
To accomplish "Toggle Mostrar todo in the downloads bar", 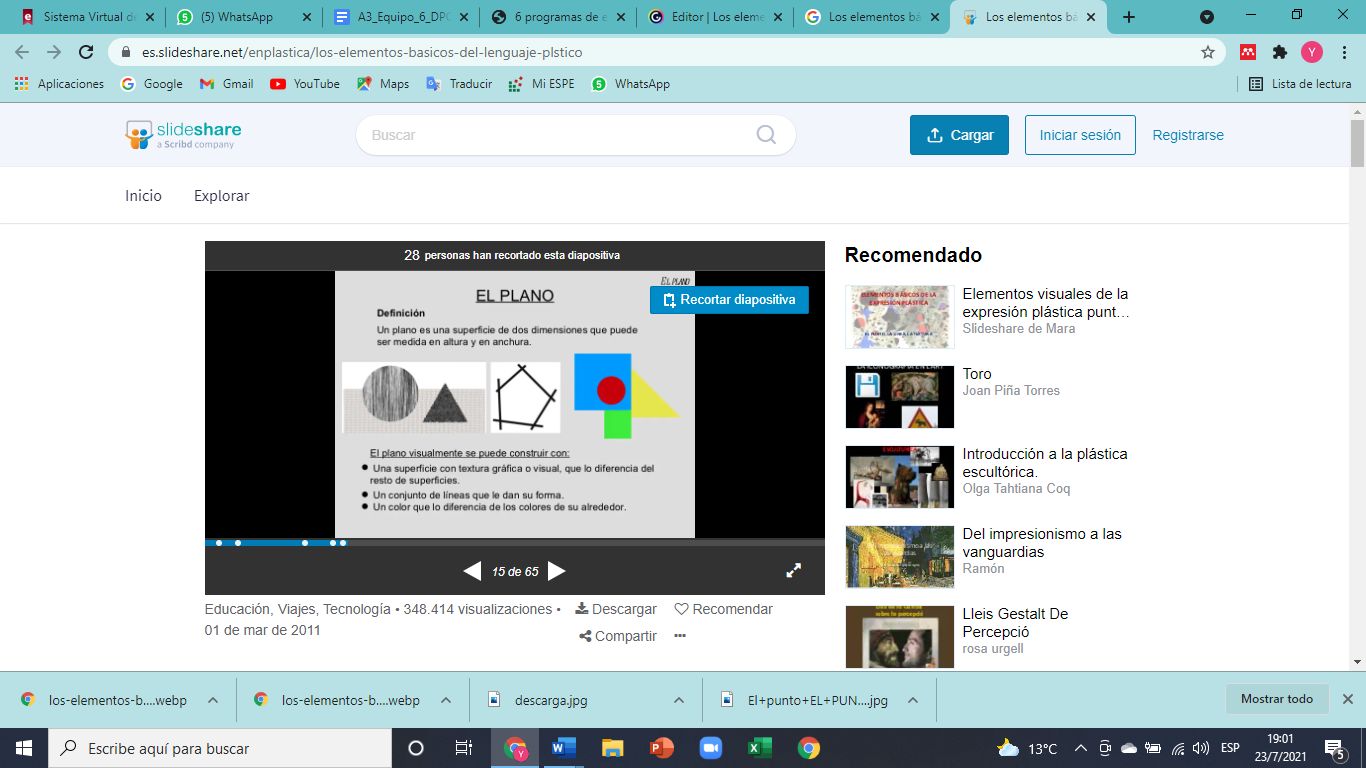I will [x=1277, y=699].
